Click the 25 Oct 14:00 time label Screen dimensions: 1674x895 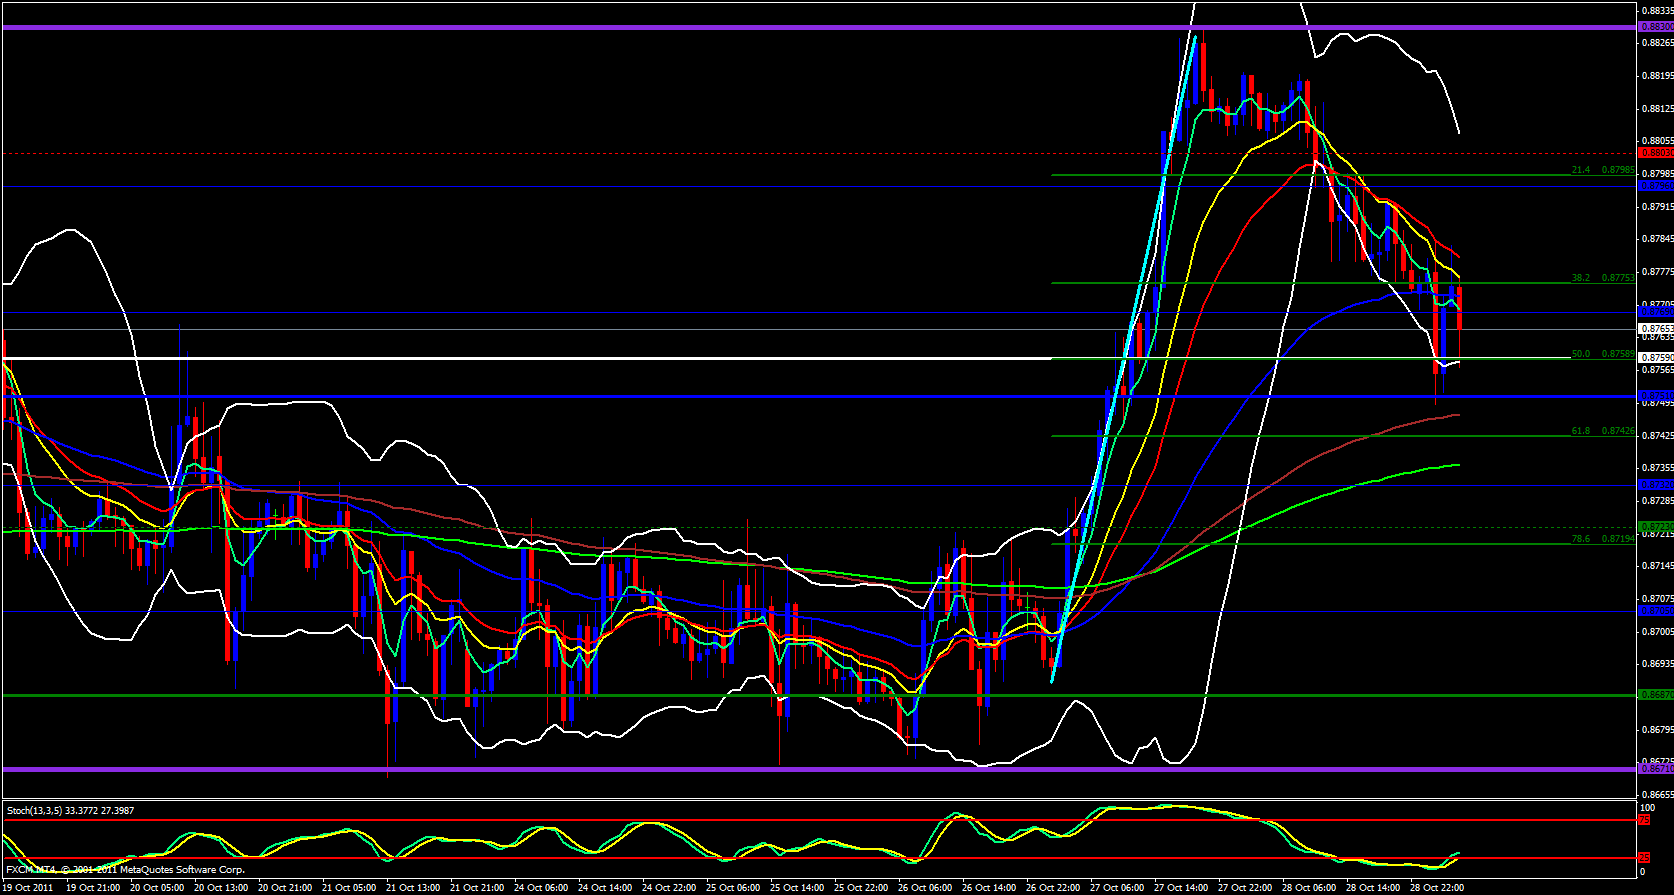click(x=797, y=887)
